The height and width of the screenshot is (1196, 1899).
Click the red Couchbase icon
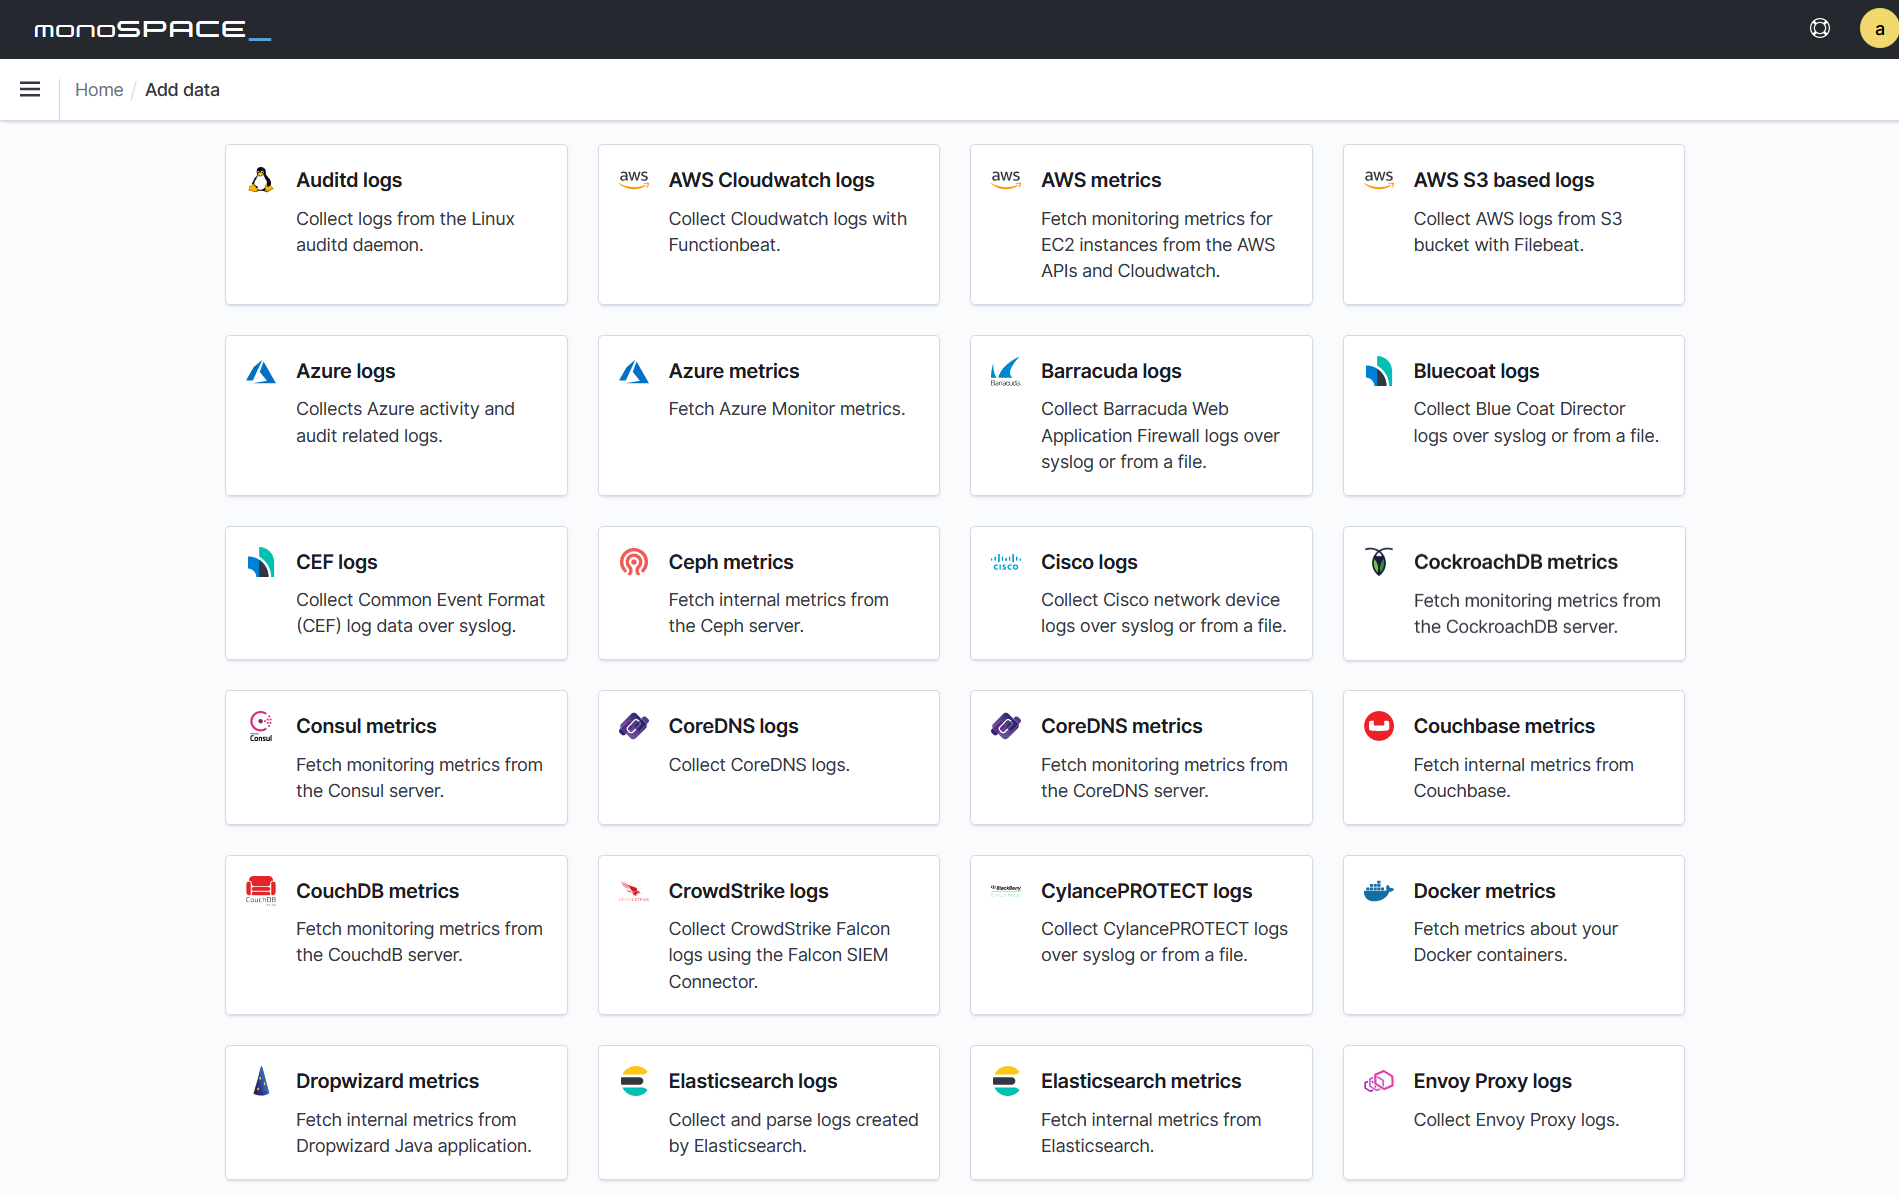1379,726
